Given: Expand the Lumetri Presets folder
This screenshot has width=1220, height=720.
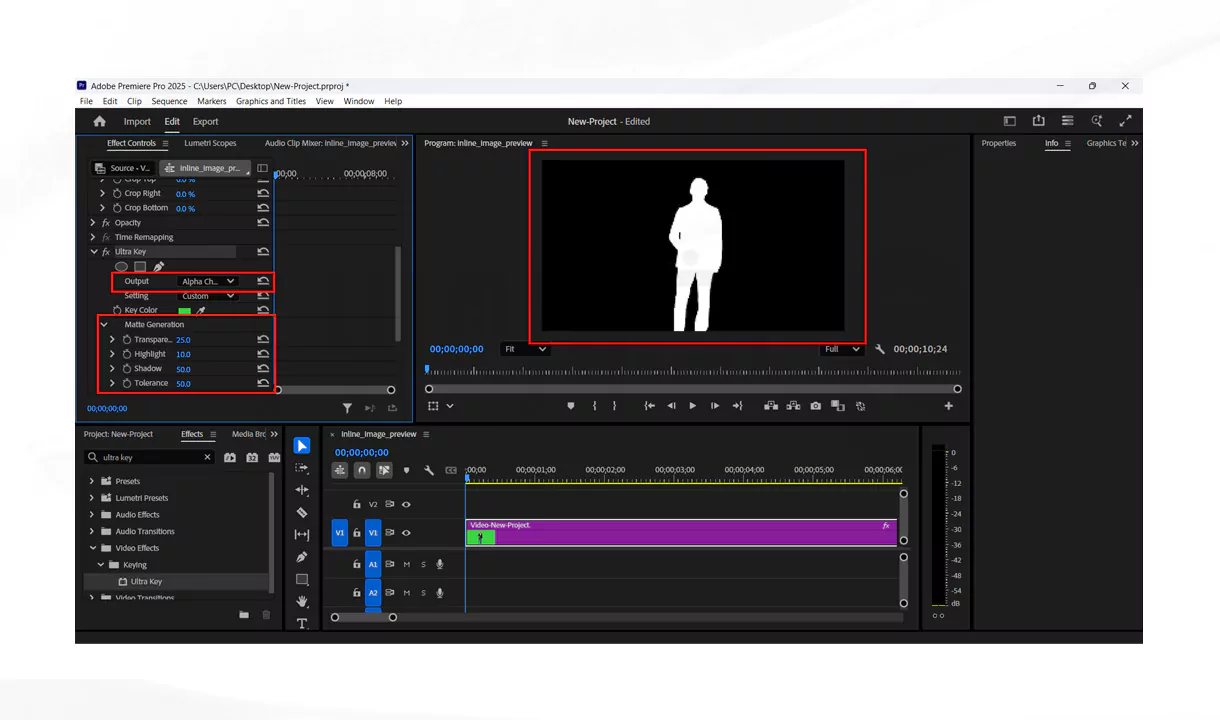Looking at the screenshot, I should click(x=92, y=498).
